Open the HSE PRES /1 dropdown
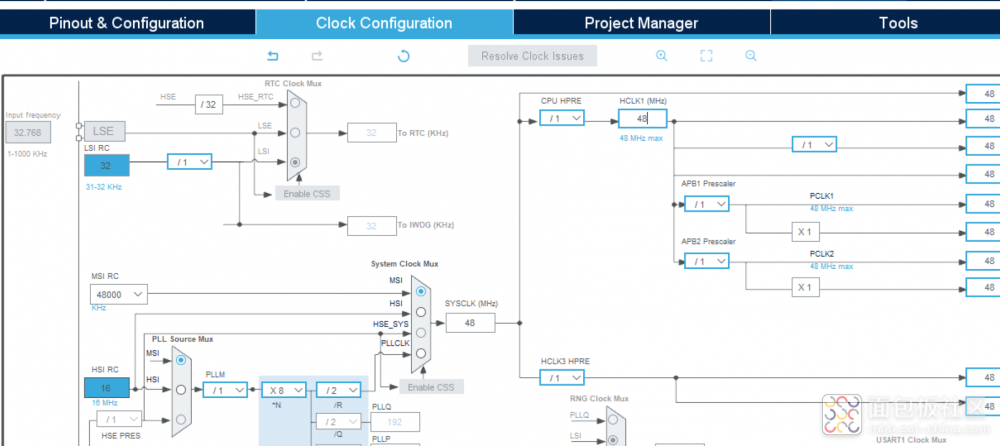The height and width of the screenshot is (446, 1000). (x=119, y=419)
